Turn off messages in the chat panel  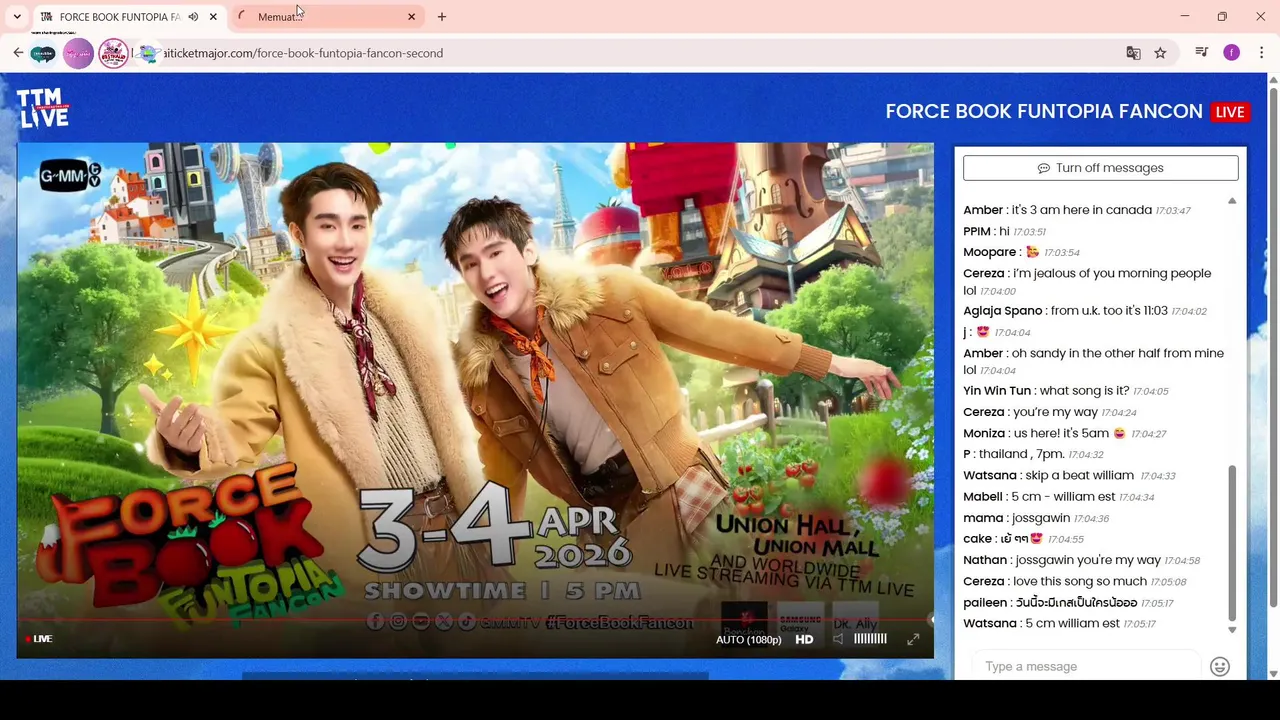coord(1100,168)
